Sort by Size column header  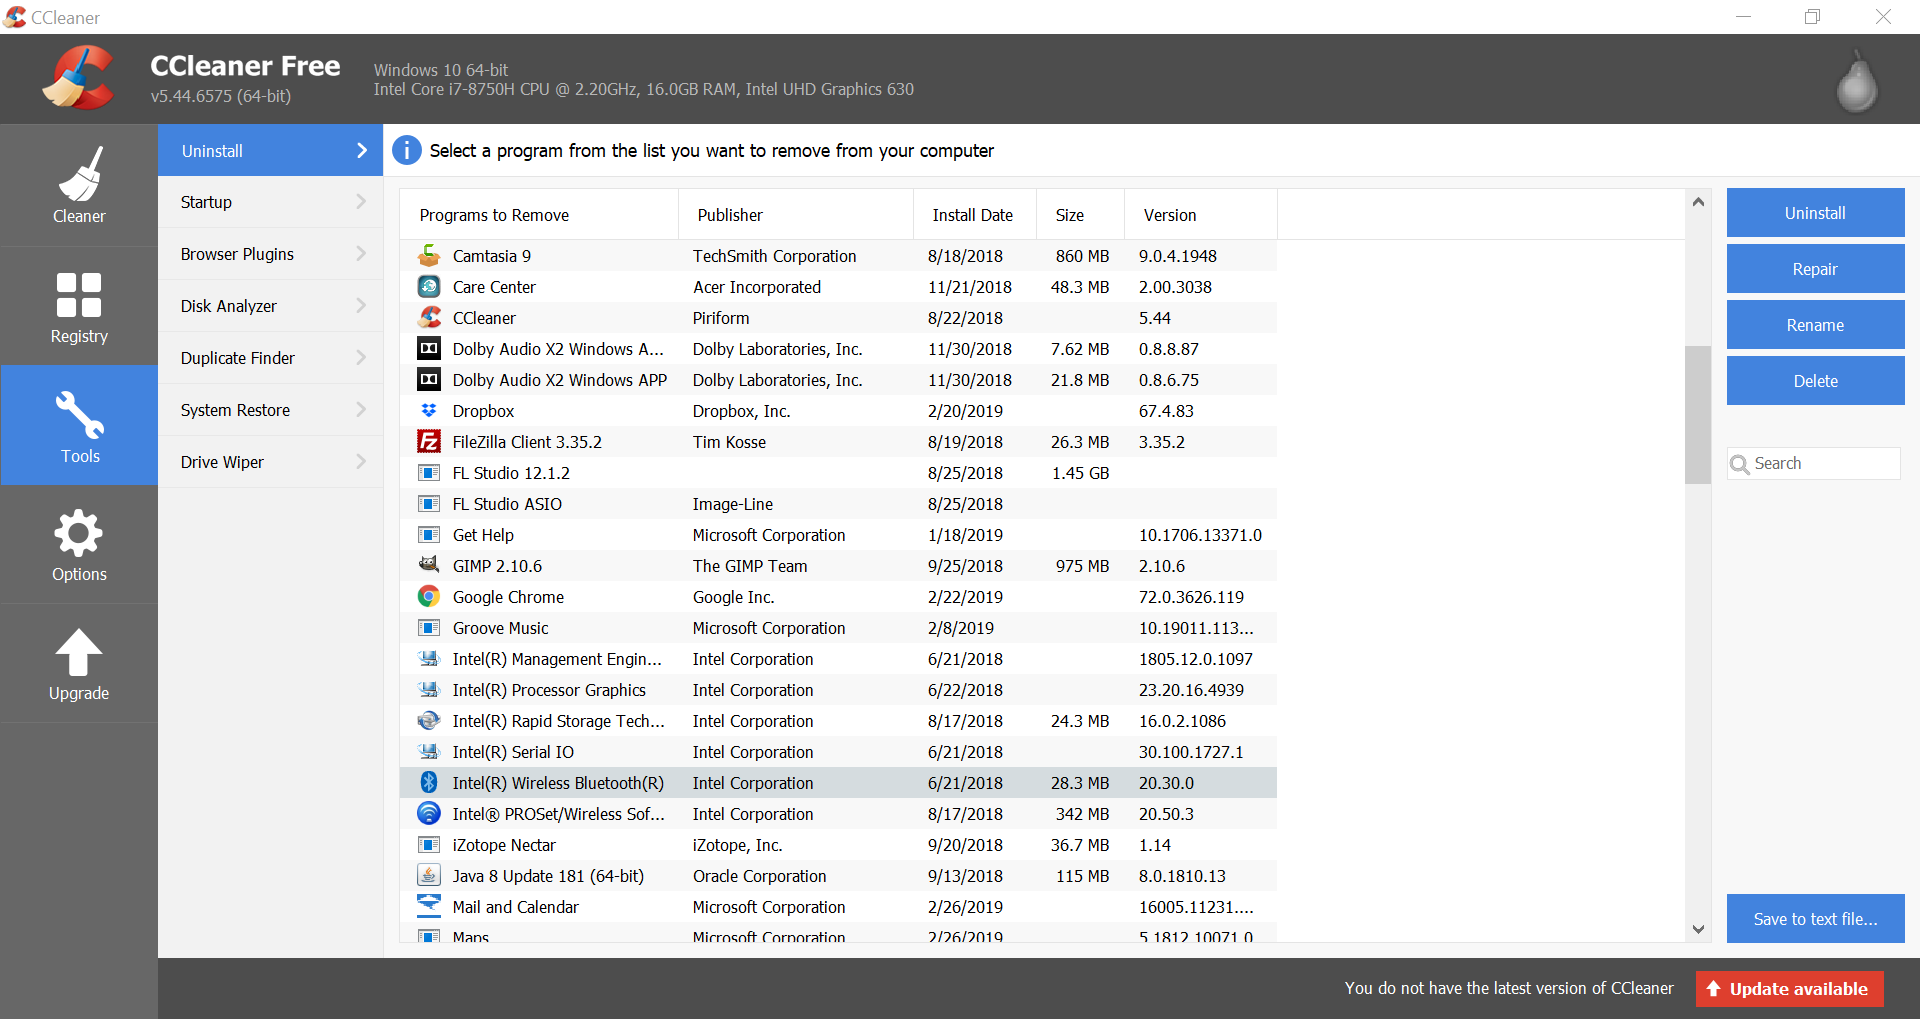pyautogui.click(x=1081, y=215)
